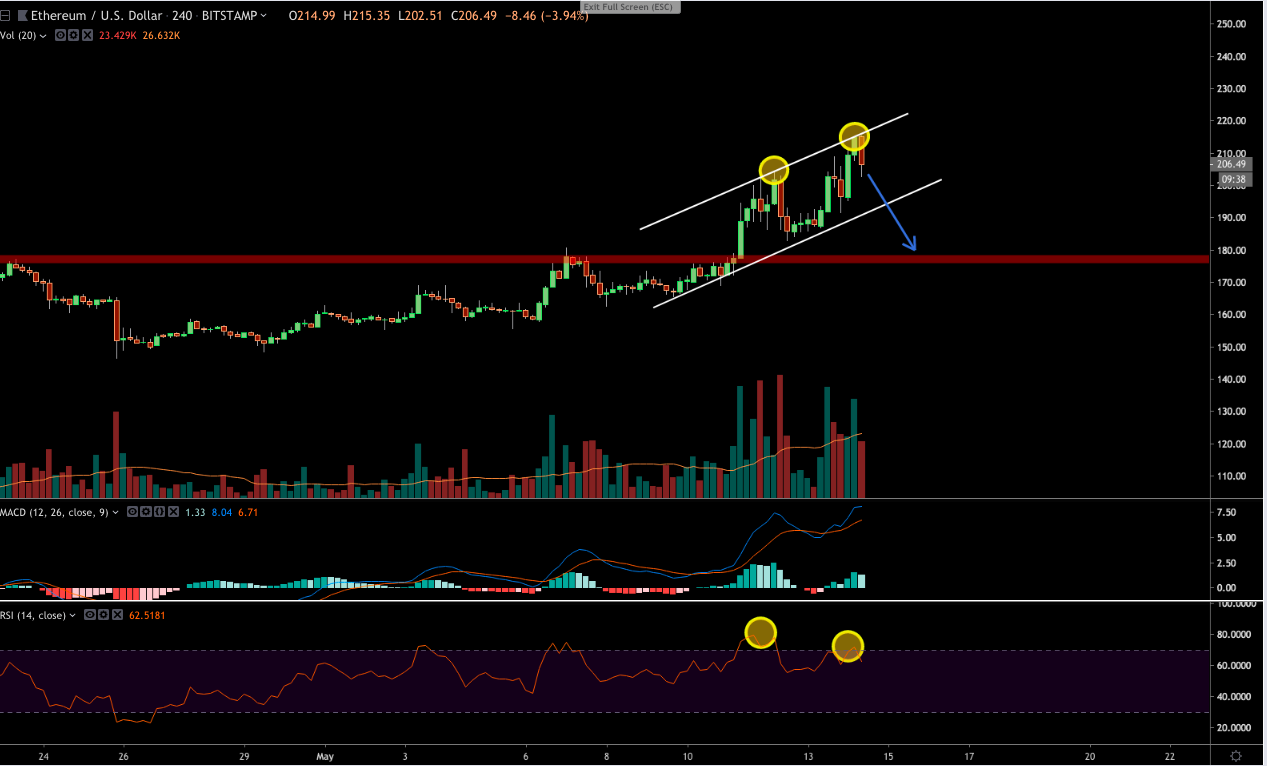This screenshot has height=766, width=1267.
Task: Delete the MACD indicator using its X
Action: click(175, 512)
